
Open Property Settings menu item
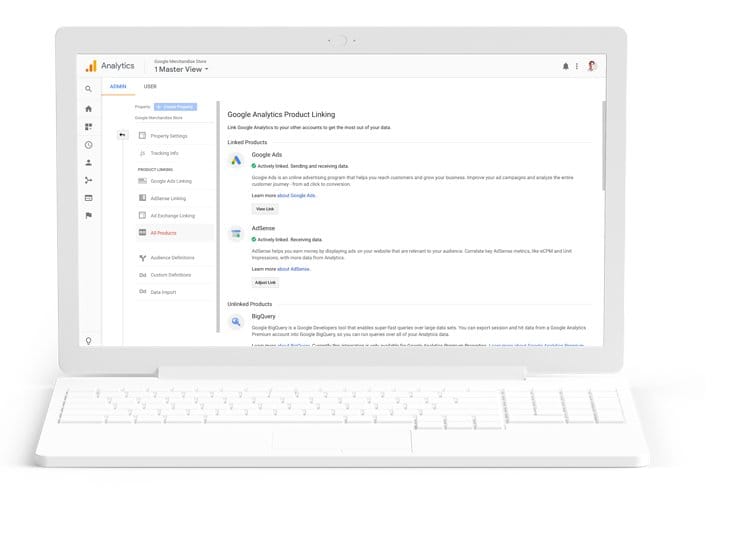(175, 136)
